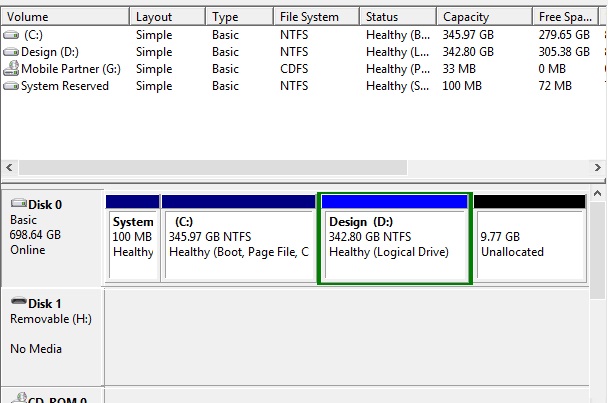Select the Disk 0 Basic 698.64 GB label

point(52,238)
